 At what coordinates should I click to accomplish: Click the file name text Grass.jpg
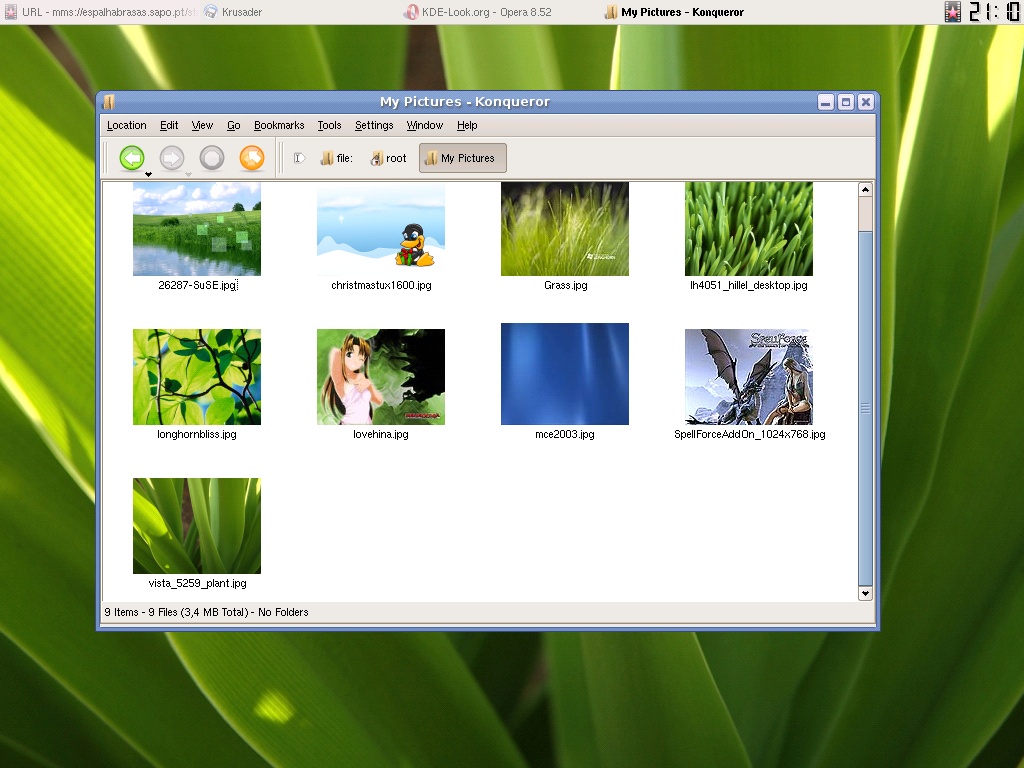pos(566,285)
